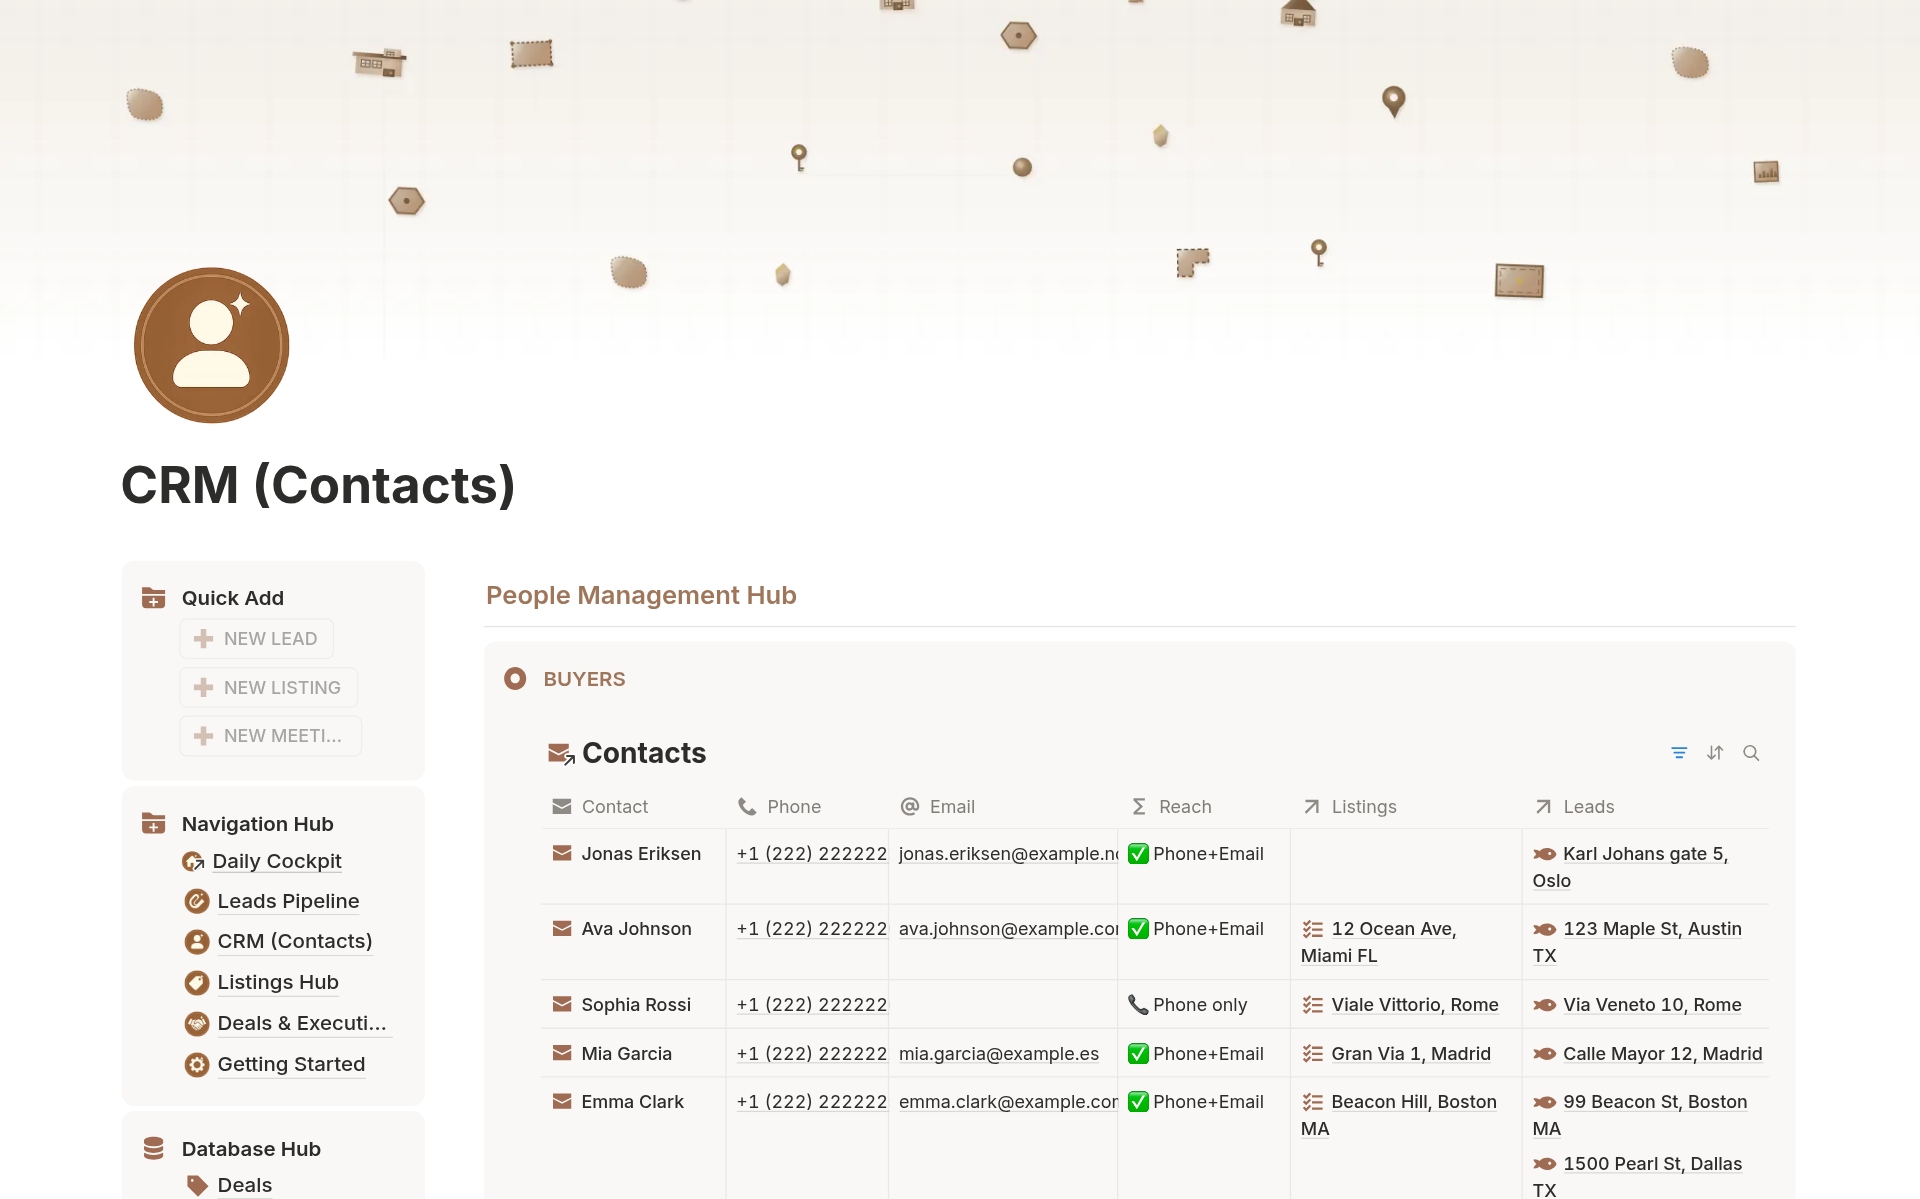Image resolution: width=1920 pixels, height=1199 pixels.
Task: Open the Getting Started page link
Action: click(x=291, y=1065)
